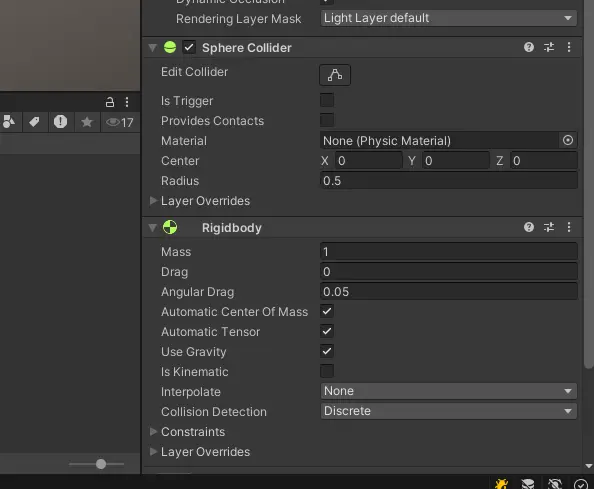Click the Mass field
Screen dimensions: 594x489
pyautogui.click(x=449, y=252)
